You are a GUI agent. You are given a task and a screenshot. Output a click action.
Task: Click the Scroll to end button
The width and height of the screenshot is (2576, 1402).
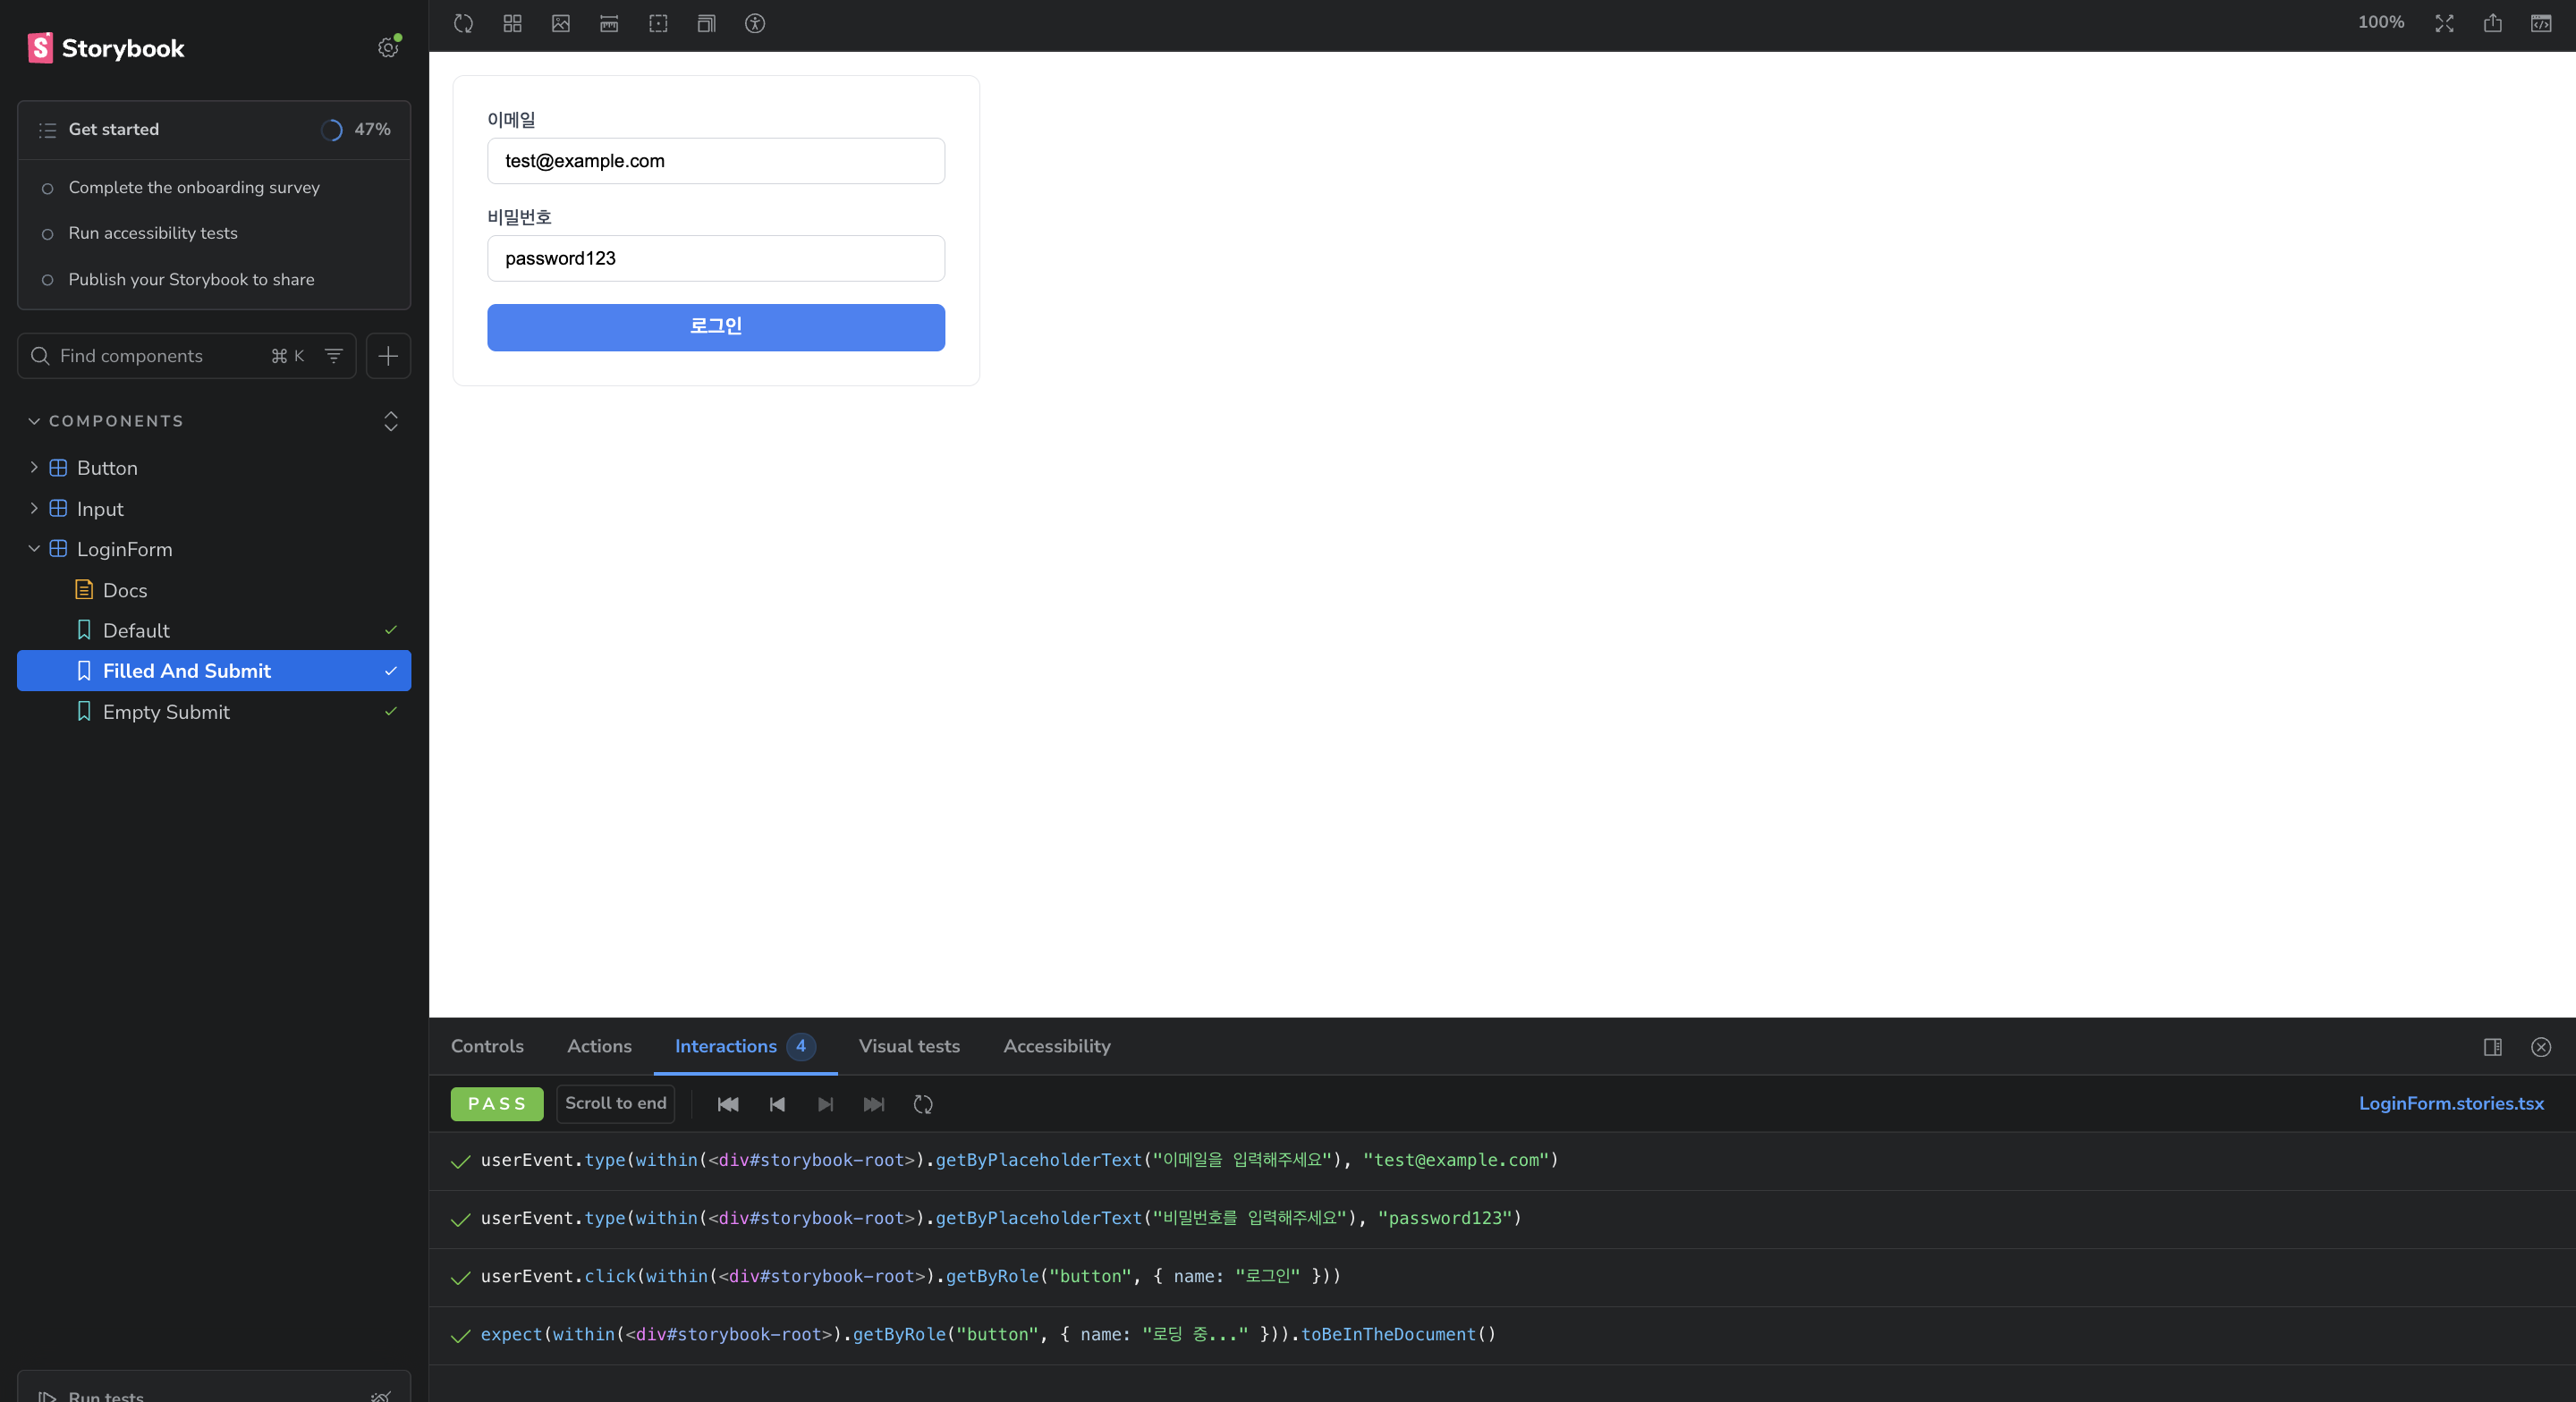point(615,1103)
